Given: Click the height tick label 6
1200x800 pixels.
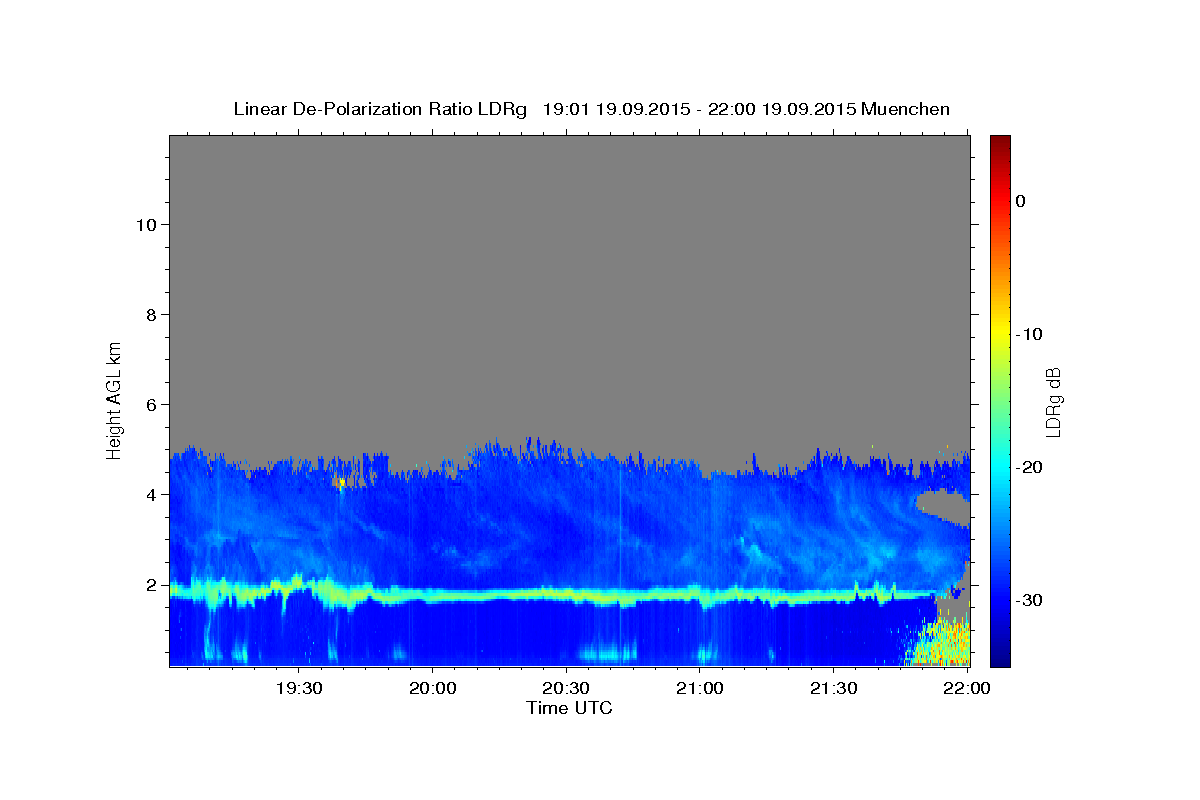Looking at the screenshot, I should tap(150, 404).
